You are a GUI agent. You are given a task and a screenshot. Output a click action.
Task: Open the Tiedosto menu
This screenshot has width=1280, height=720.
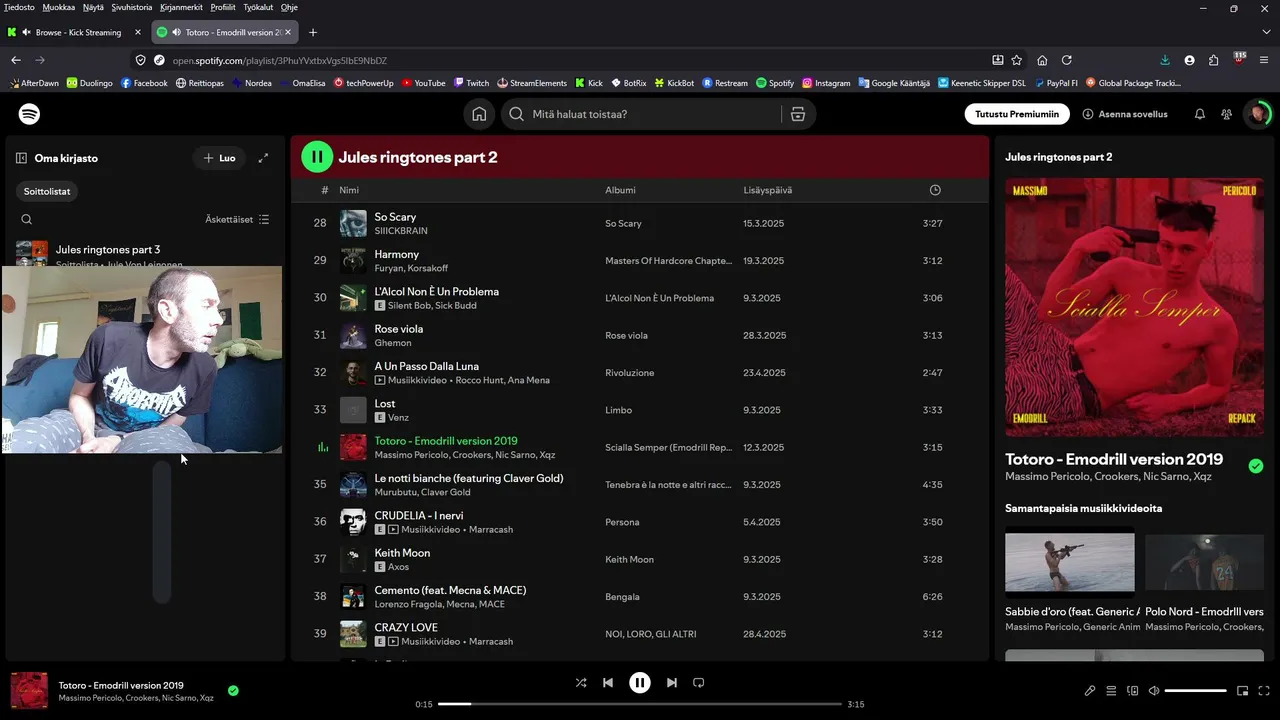pyautogui.click(x=19, y=7)
